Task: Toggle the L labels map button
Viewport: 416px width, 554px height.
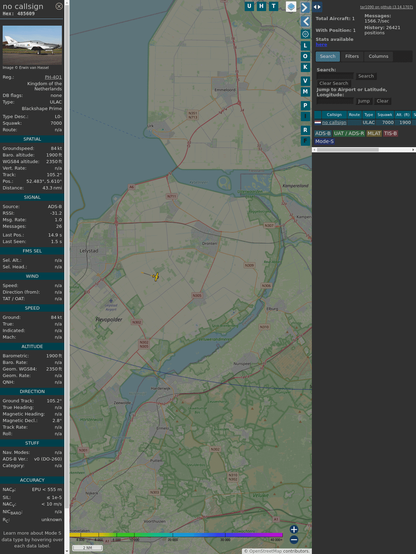Action: pyautogui.click(x=305, y=45)
